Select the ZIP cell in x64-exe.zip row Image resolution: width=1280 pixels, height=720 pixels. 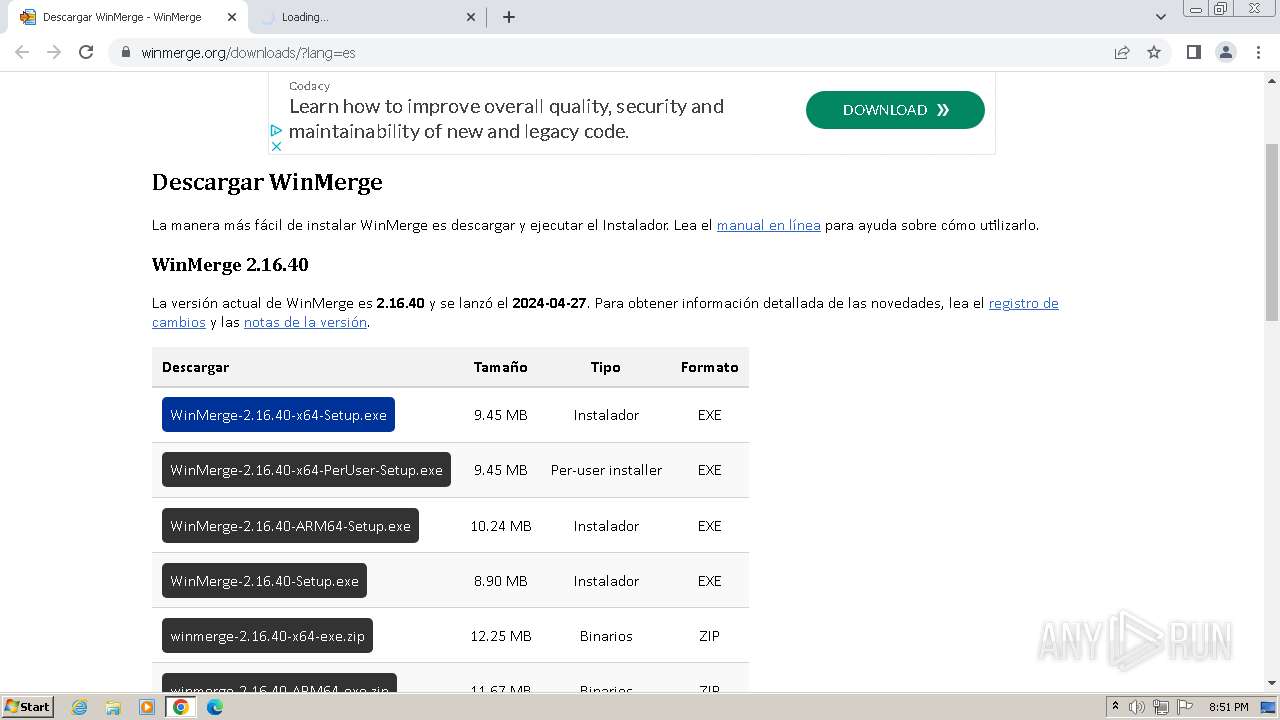point(710,636)
